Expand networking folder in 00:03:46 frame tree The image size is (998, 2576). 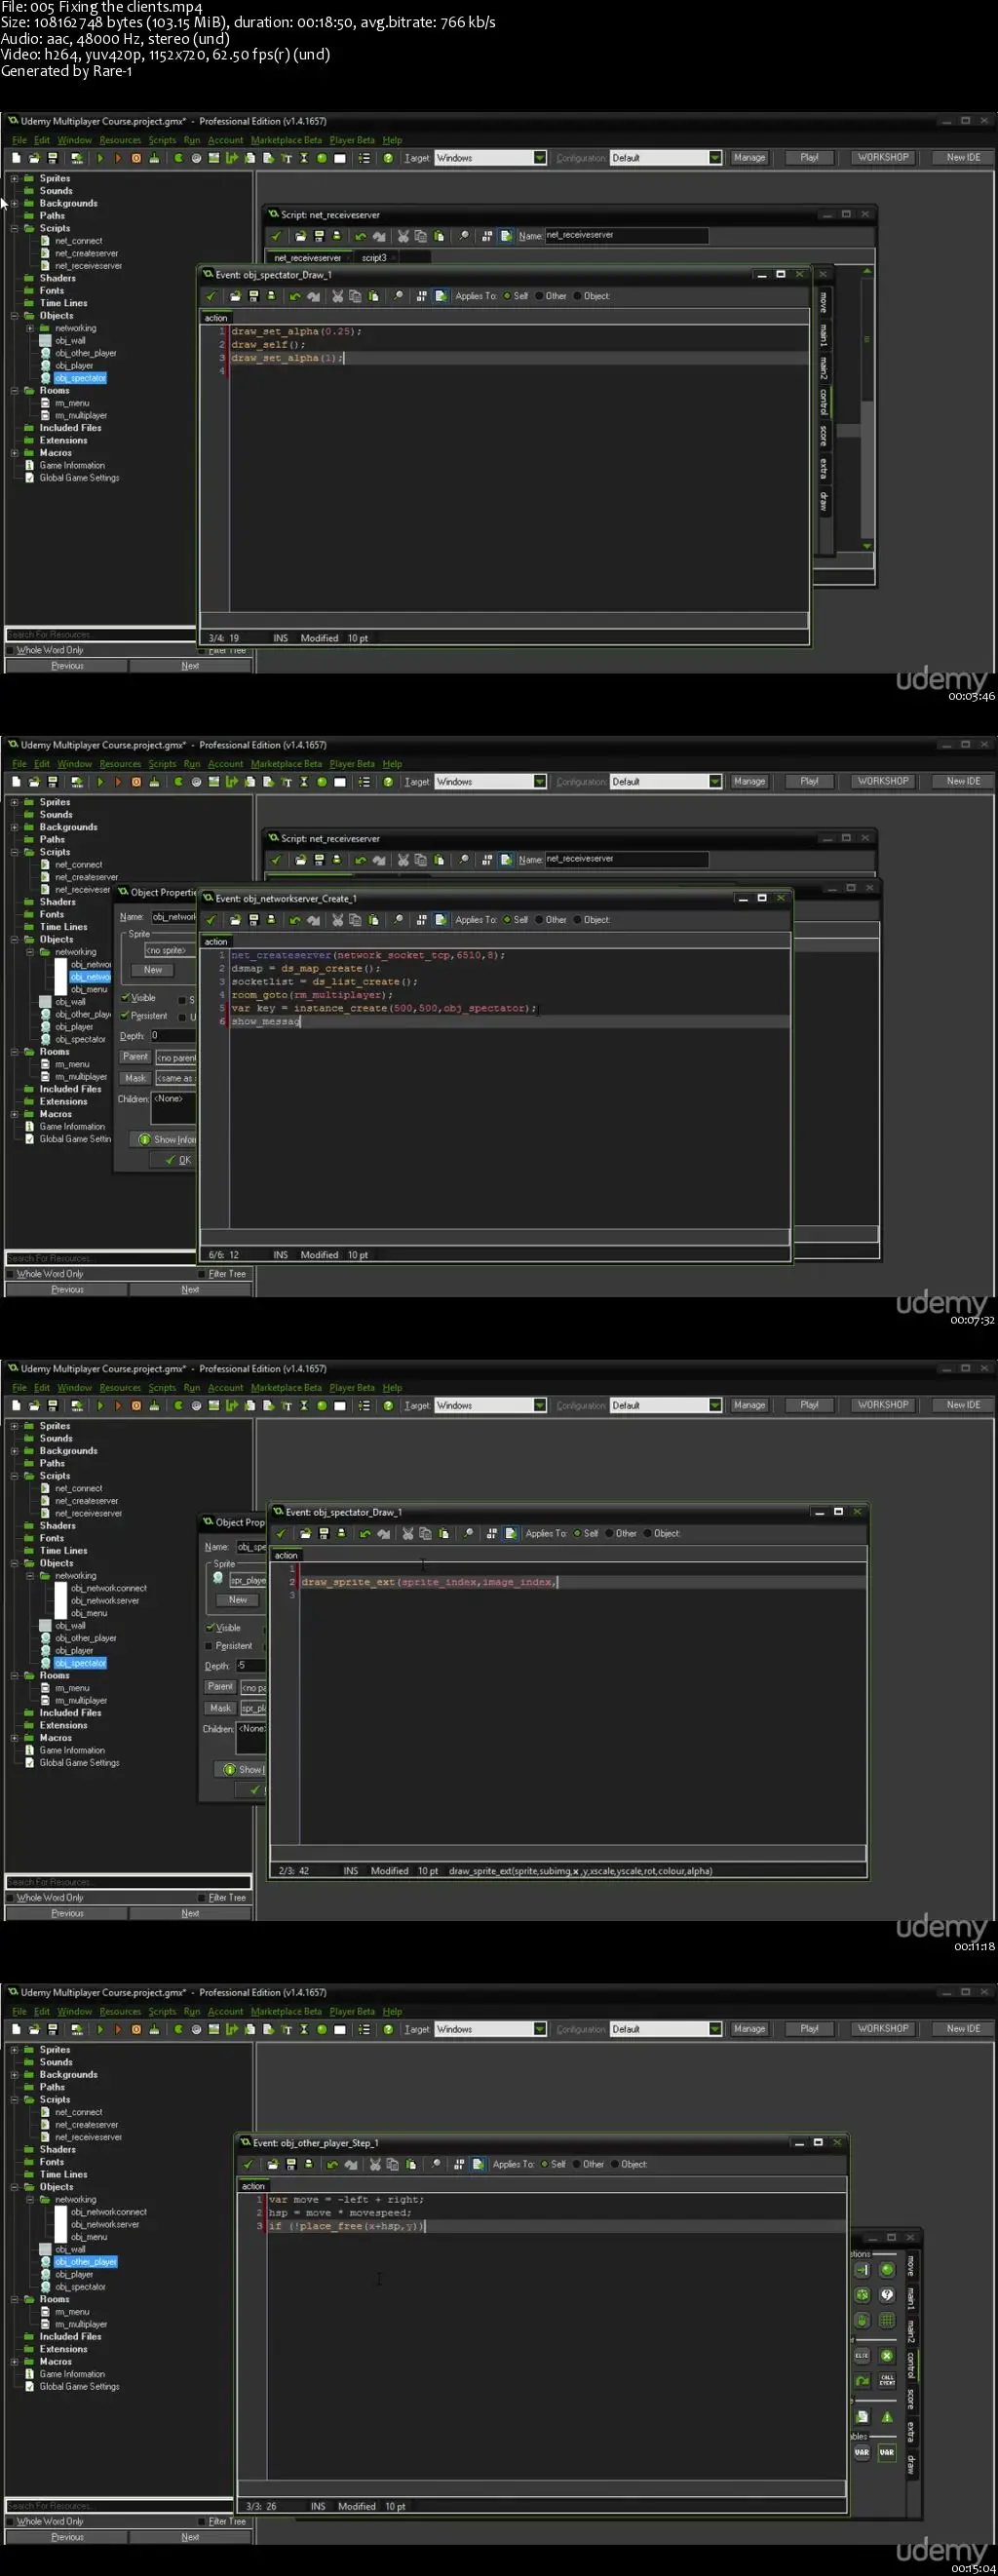pos(30,328)
